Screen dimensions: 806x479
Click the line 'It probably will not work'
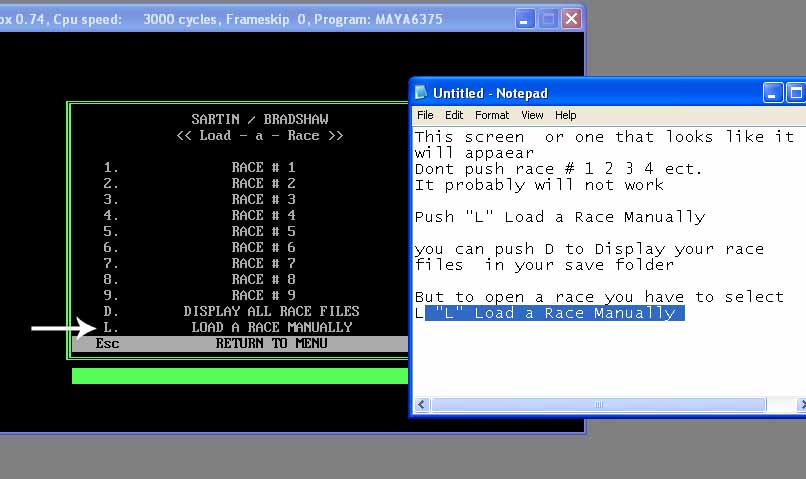click(539, 185)
